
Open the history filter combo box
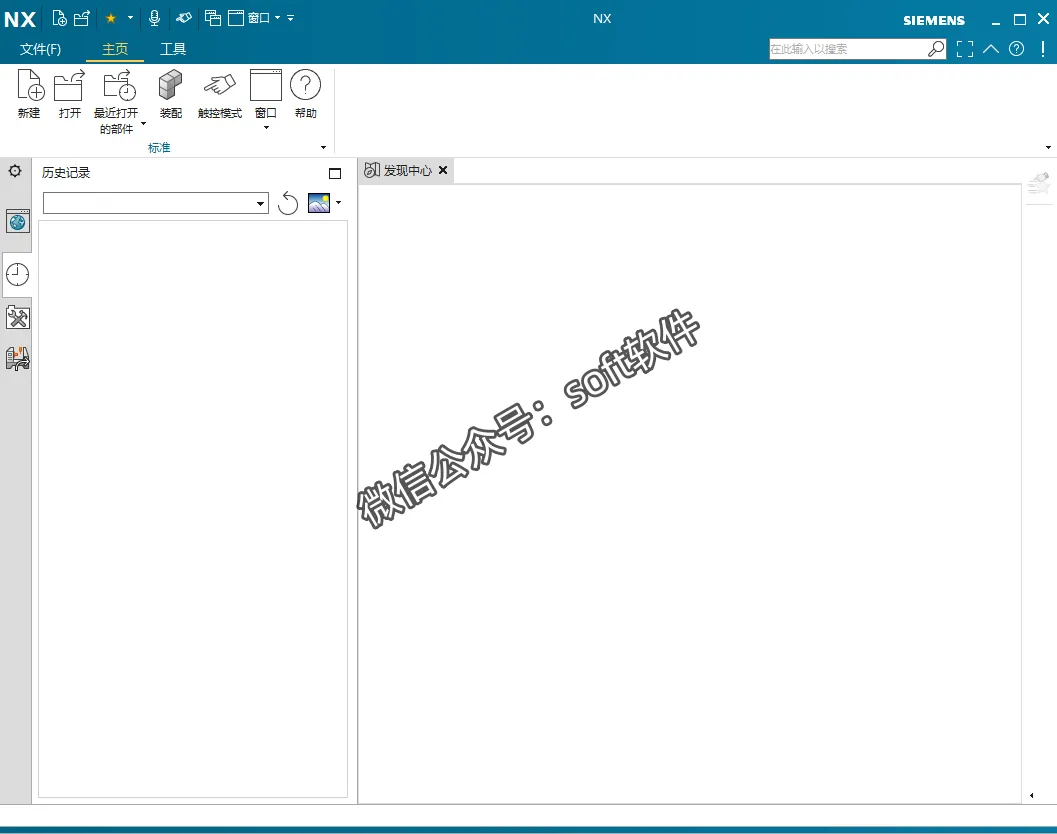156,203
